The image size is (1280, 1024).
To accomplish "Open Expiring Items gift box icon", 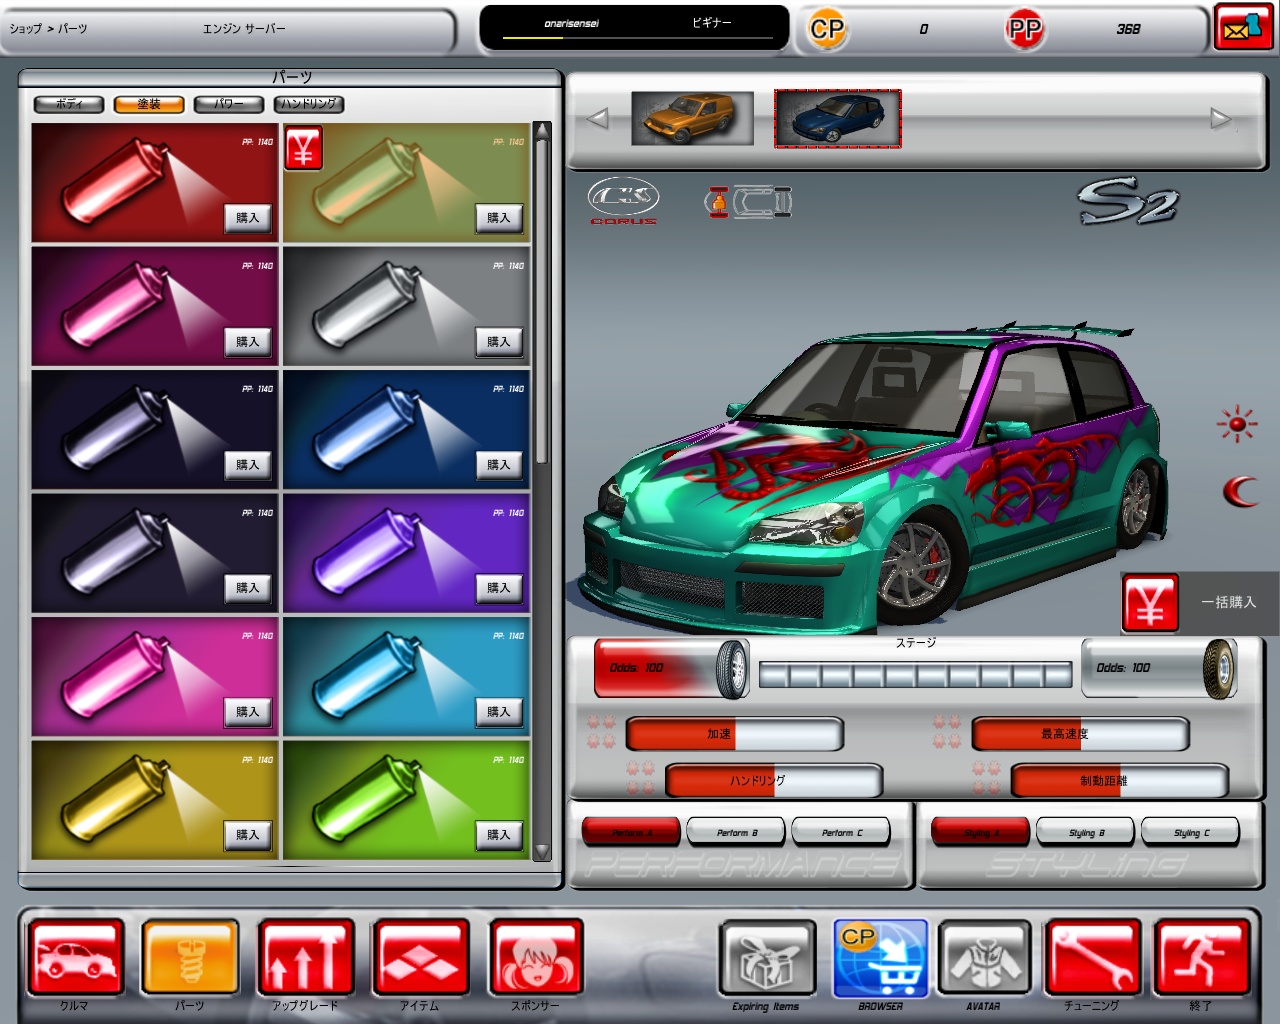I will pos(766,958).
